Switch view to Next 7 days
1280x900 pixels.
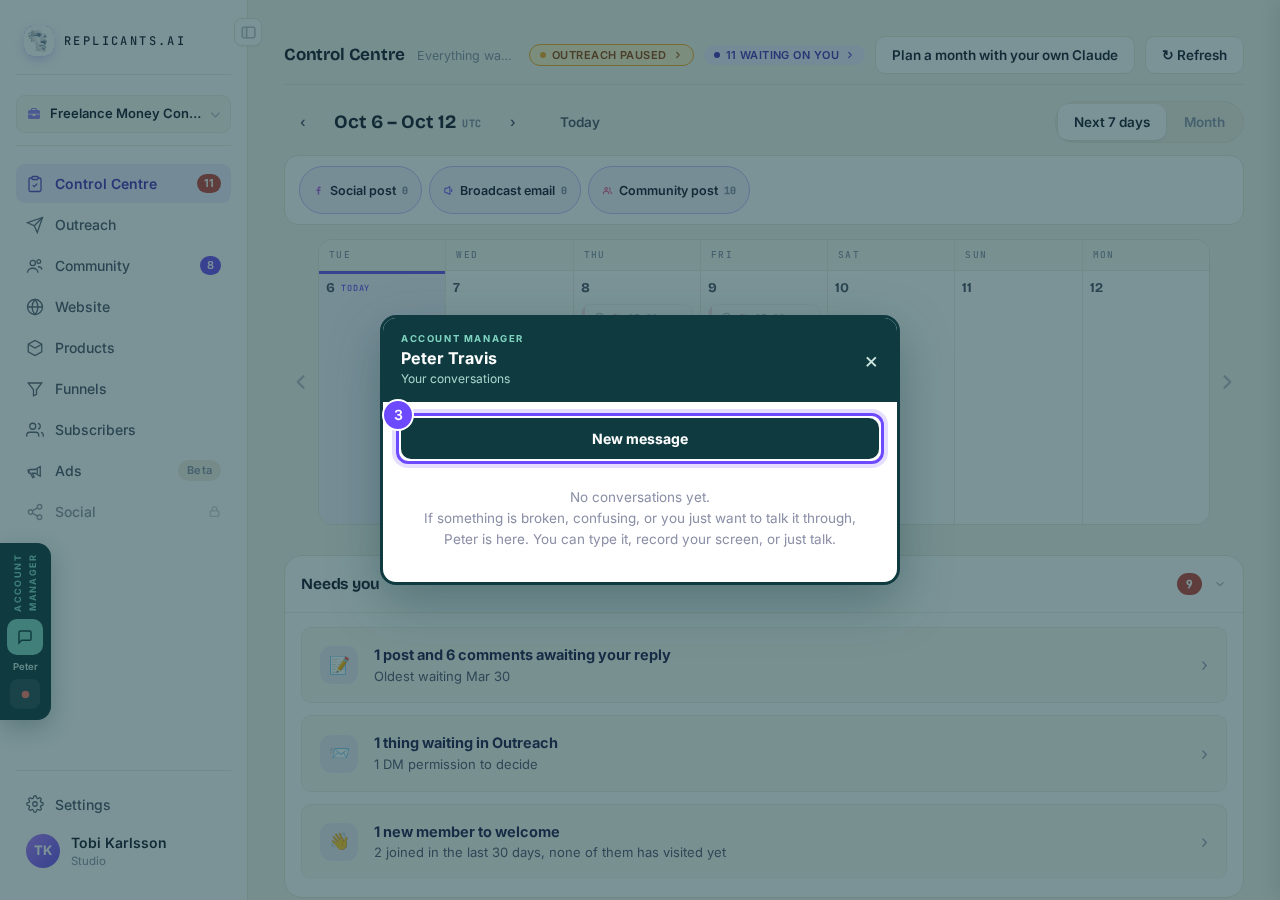tap(1112, 122)
